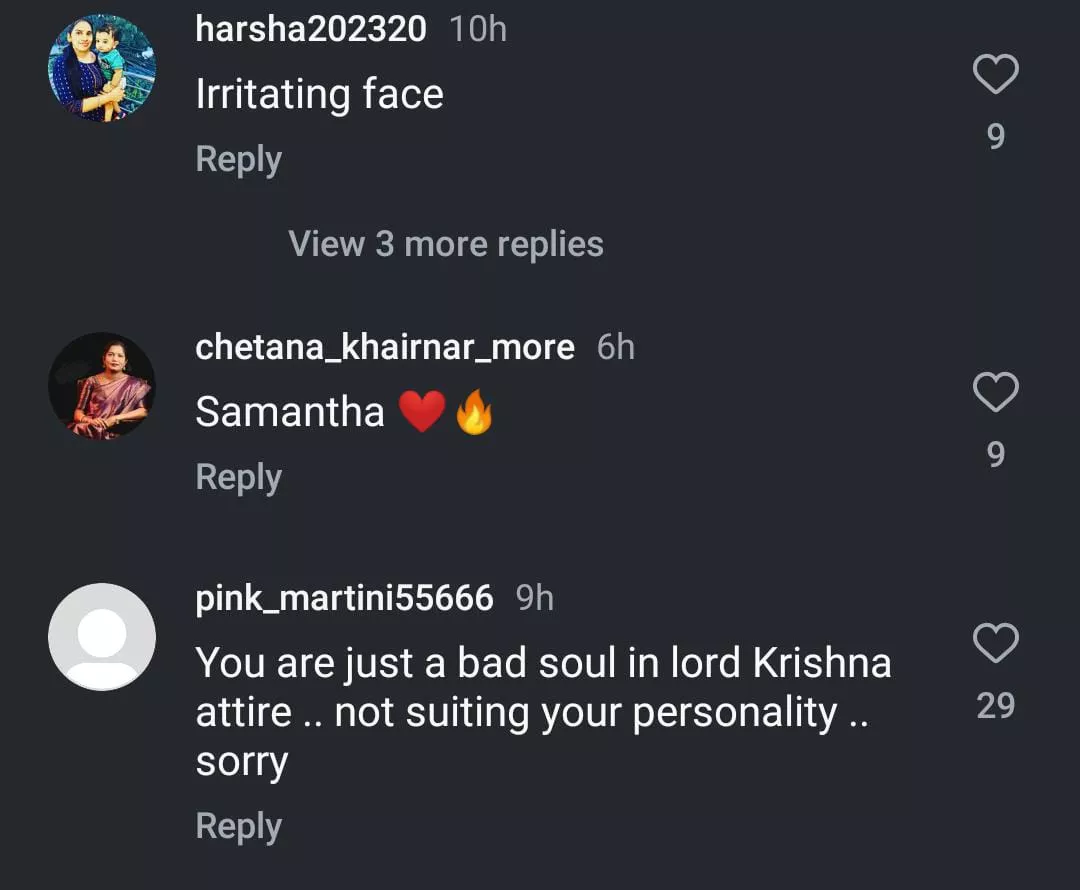Reply to chetana_khairnar_more's Samantha comment
Viewport: 1080px width, 890px height.
click(238, 478)
